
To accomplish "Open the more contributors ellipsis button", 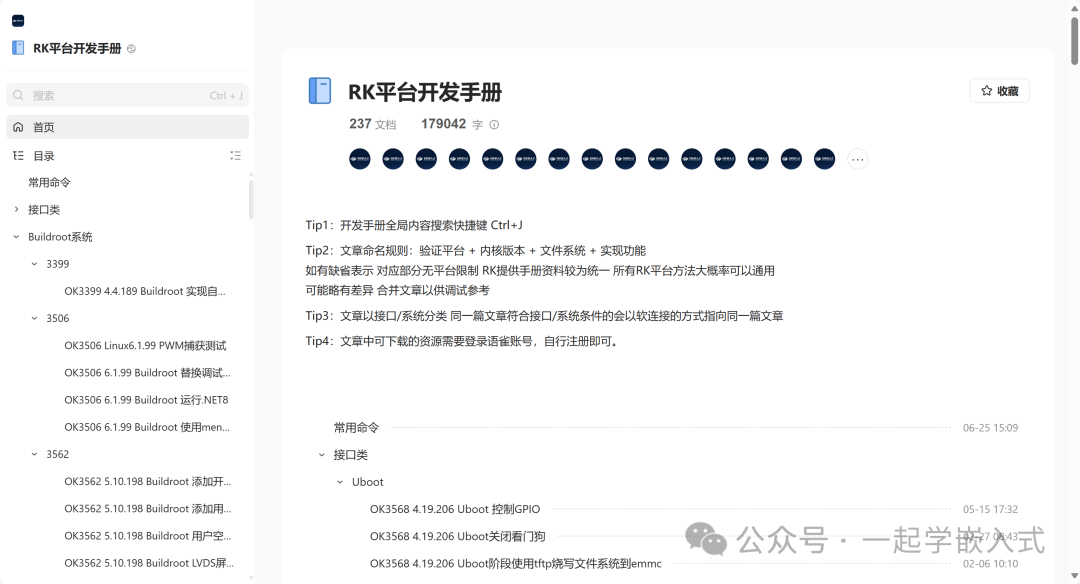I will 857,159.
